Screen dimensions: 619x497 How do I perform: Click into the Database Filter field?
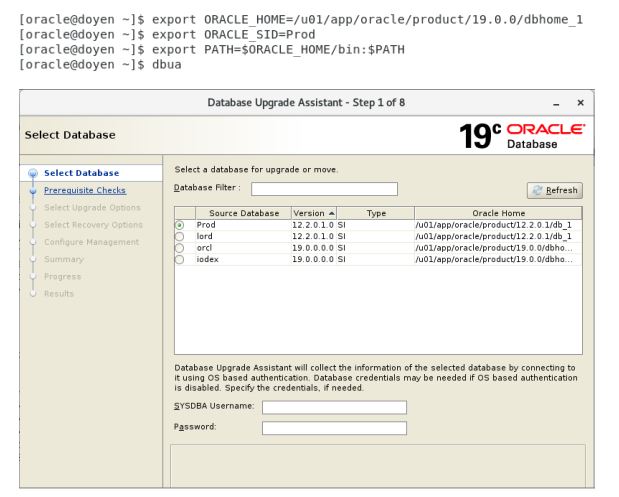(324, 189)
